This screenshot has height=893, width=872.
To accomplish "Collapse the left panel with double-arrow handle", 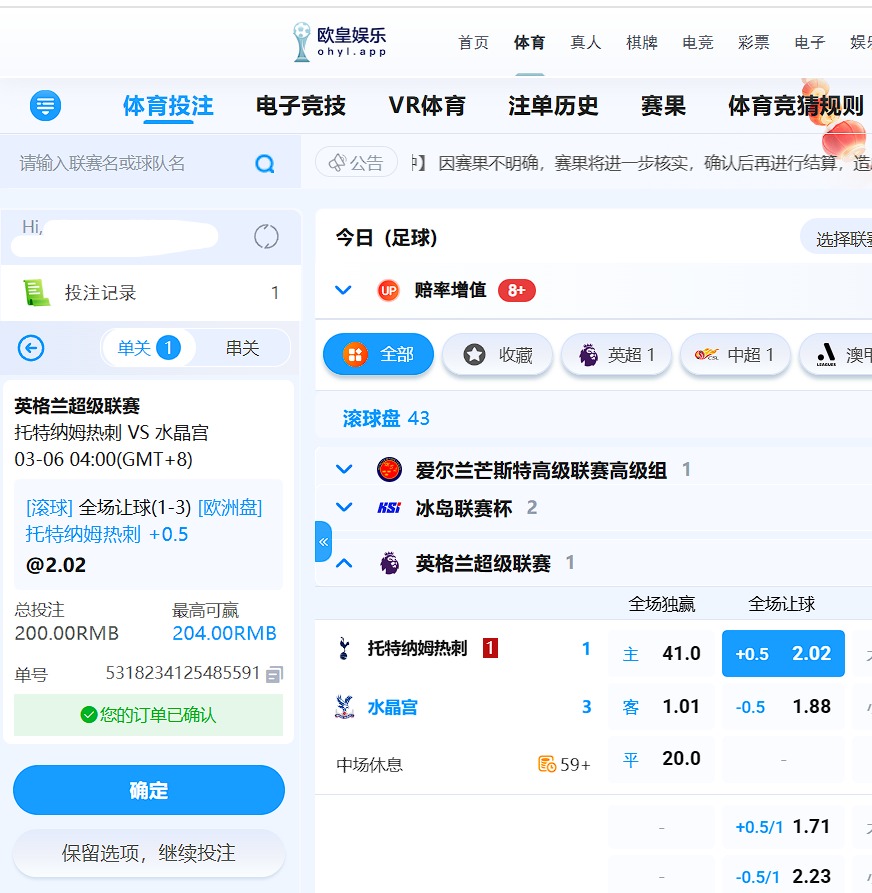I will [323, 541].
